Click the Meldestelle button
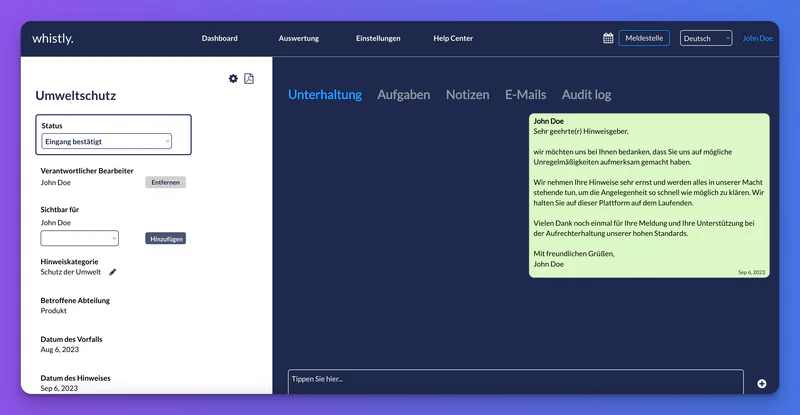The image size is (800, 415). 644,38
